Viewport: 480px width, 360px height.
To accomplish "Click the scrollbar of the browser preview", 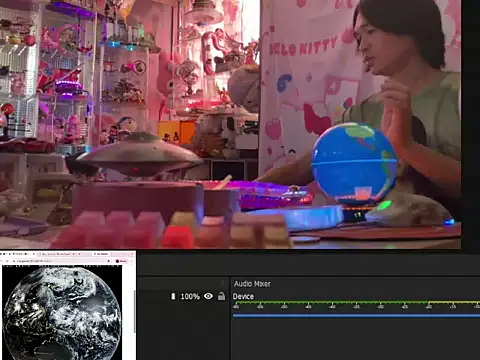I will [135, 312].
